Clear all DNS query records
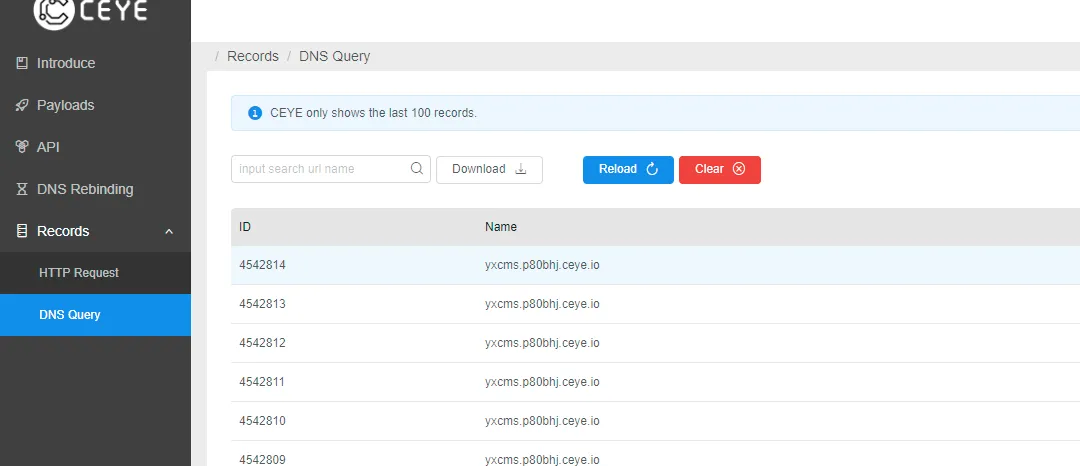This screenshot has height=466, width=1080. pyautogui.click(x=719, y=169)
